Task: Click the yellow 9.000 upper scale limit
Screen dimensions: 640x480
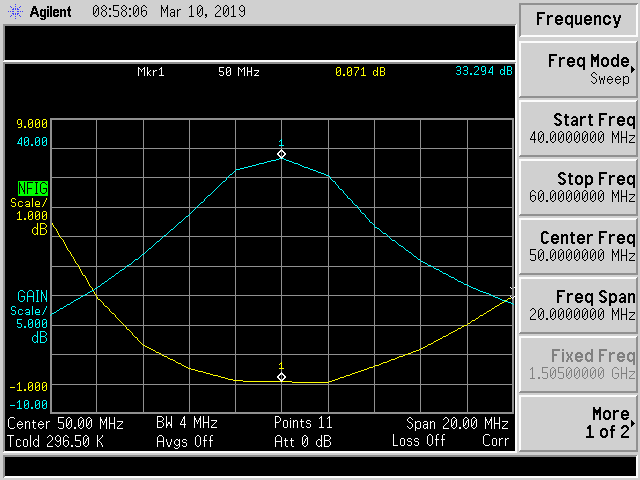Action: click(32, 124)
